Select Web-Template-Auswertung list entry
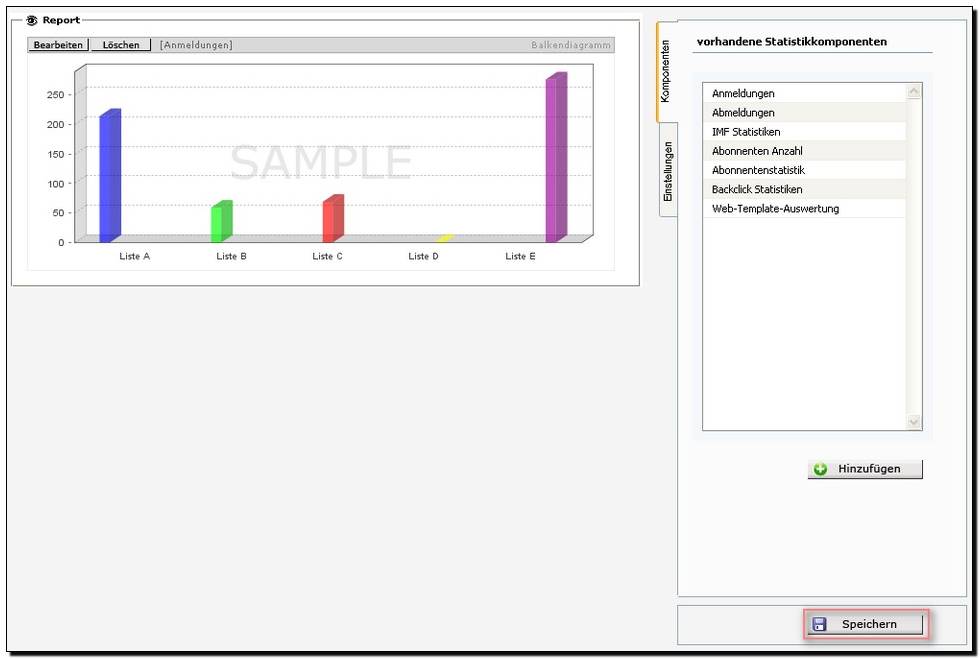980x659 pixels. [804, 209]
